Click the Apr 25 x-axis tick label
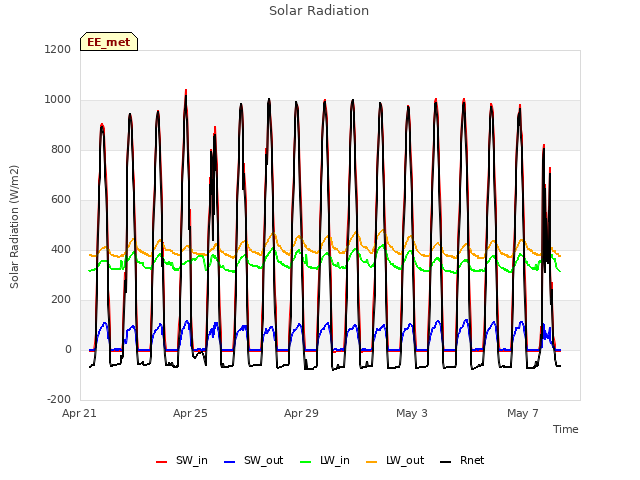The image size is (640, 480). coord(190,413)
